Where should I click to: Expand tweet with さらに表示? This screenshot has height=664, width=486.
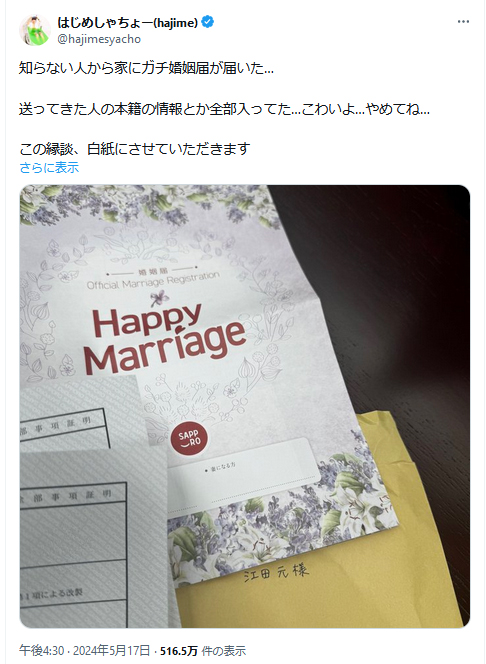(49, 167)
